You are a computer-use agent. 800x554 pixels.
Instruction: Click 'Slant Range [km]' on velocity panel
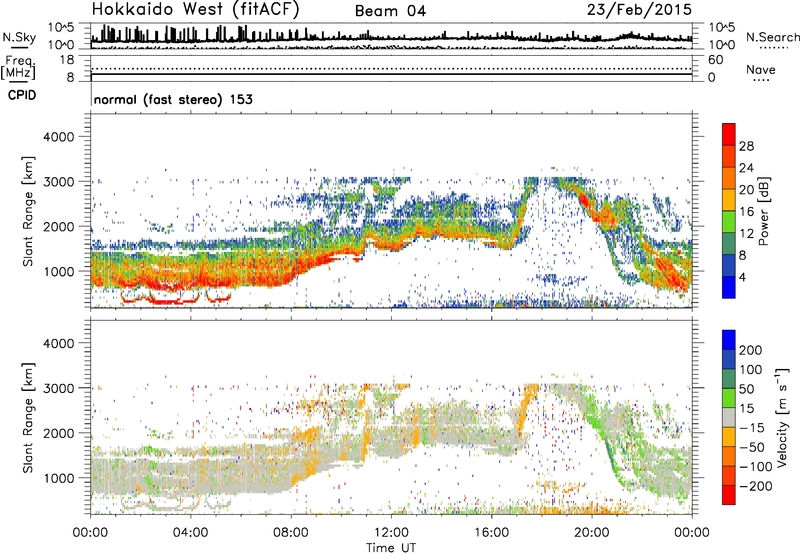(x=28, y=418)
